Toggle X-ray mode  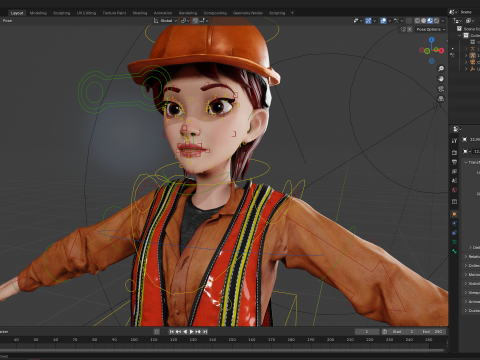click(409, 21)
